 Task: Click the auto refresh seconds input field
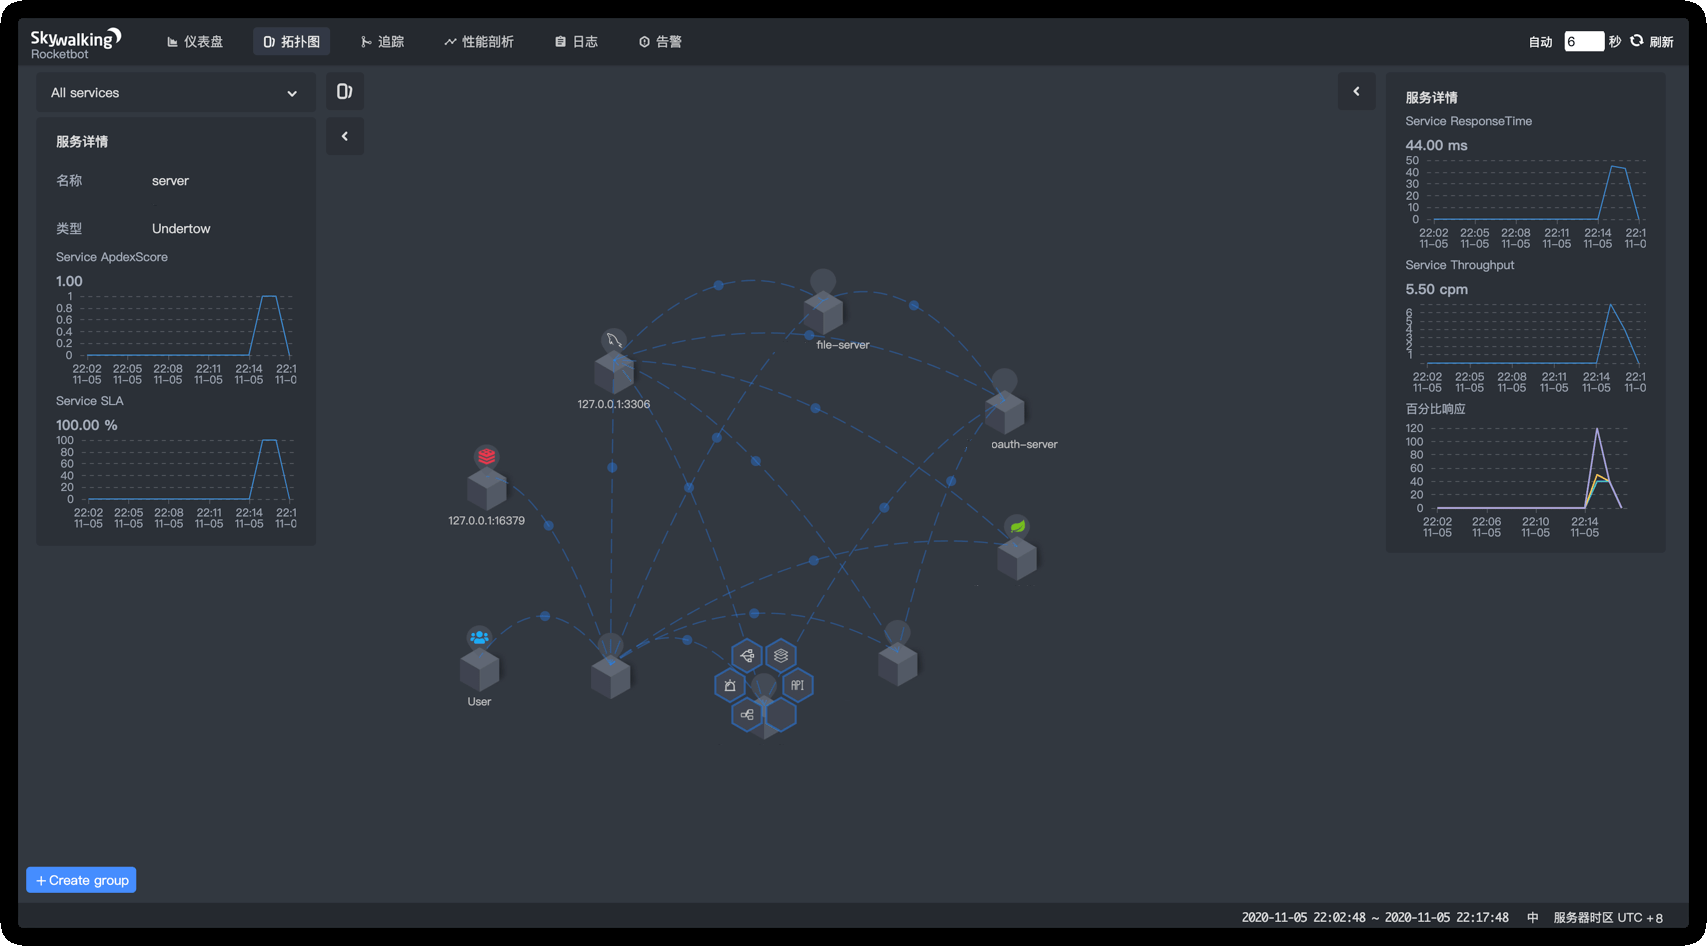(1583, 42)
